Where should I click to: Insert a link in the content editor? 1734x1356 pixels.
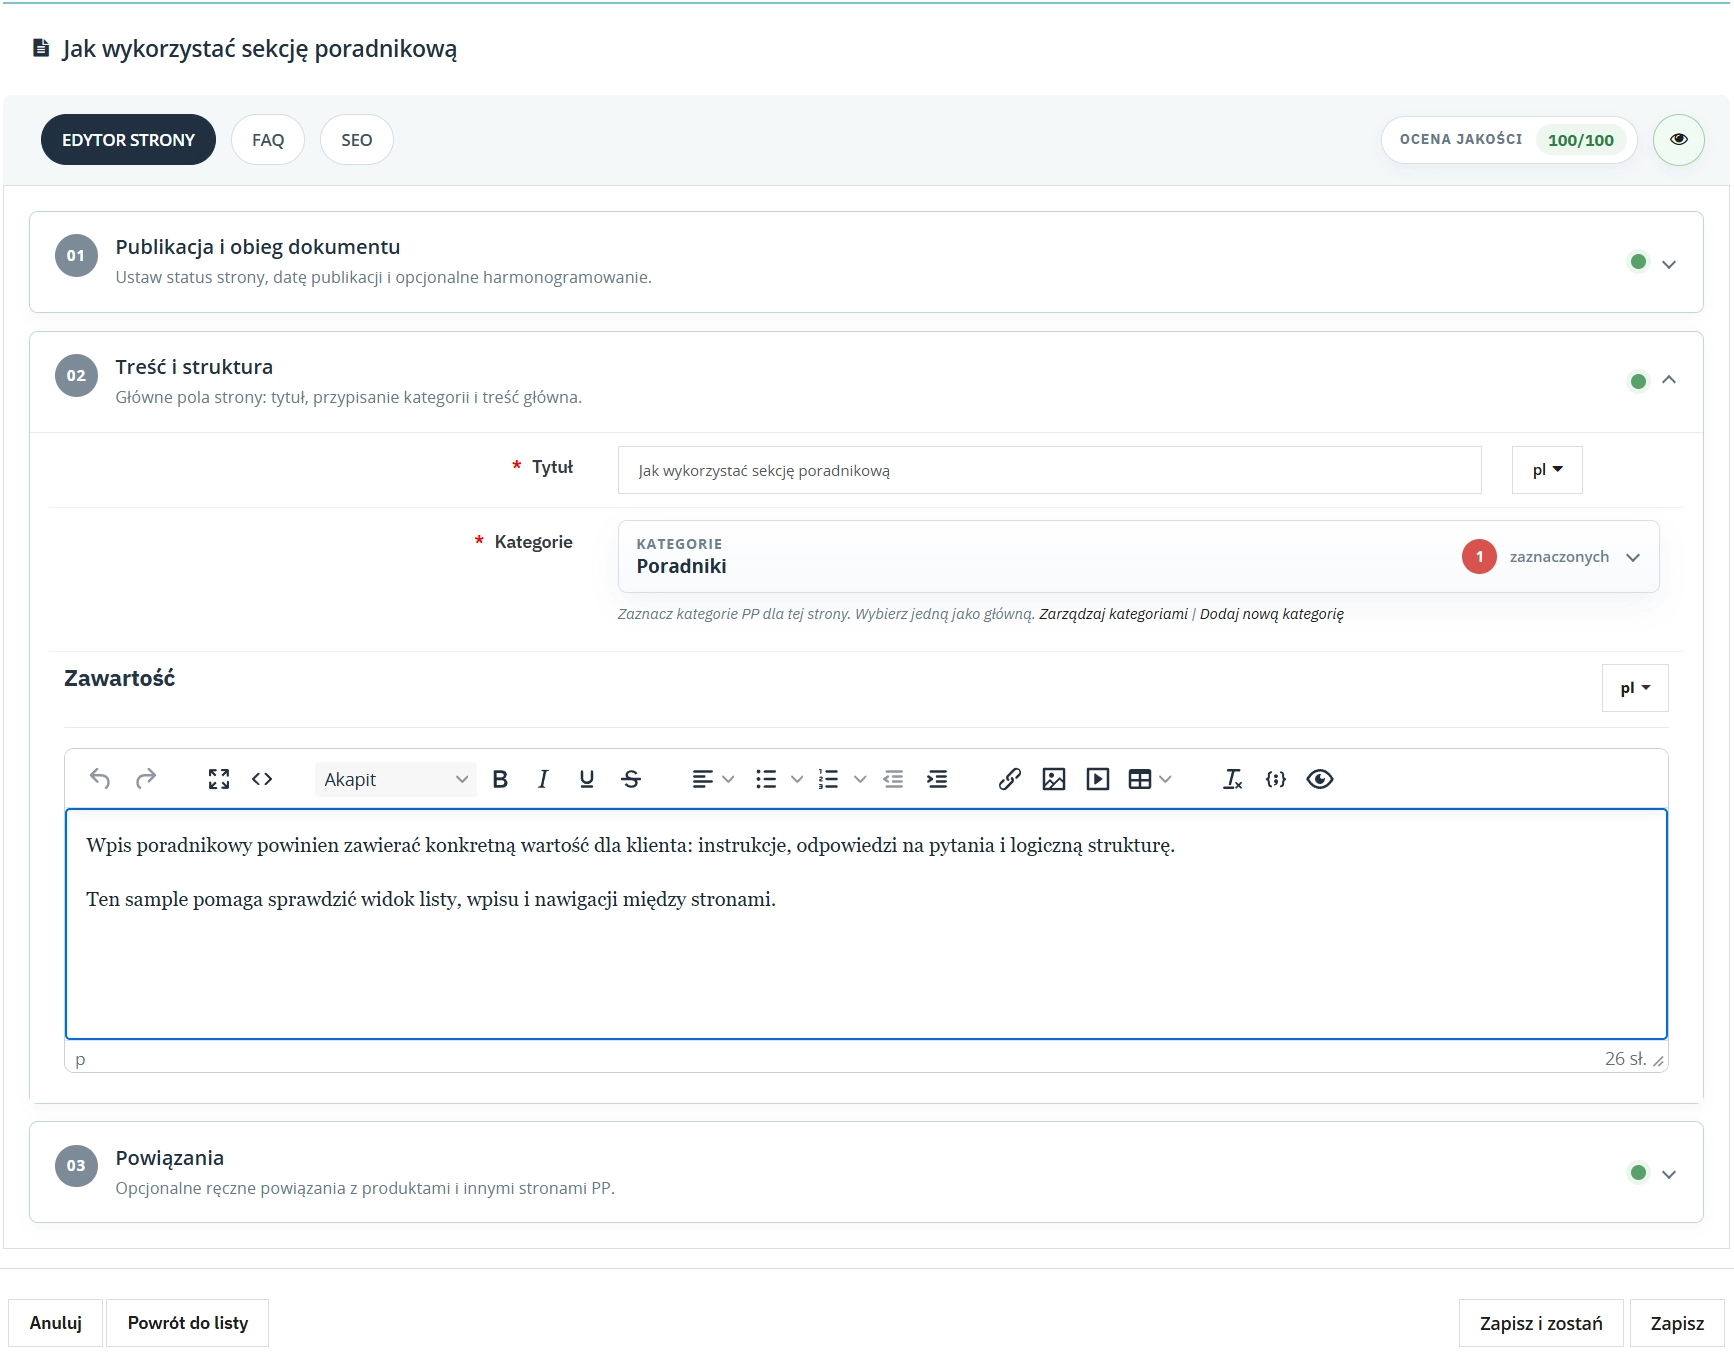(x=1009, y=779)
